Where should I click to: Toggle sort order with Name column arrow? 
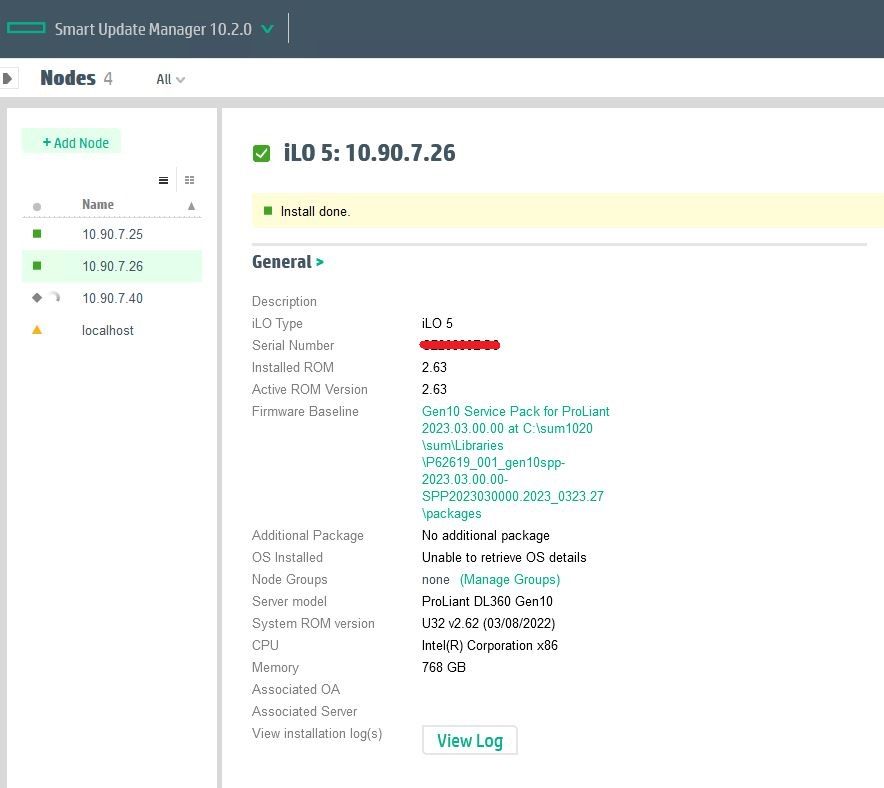coord(192,206)
